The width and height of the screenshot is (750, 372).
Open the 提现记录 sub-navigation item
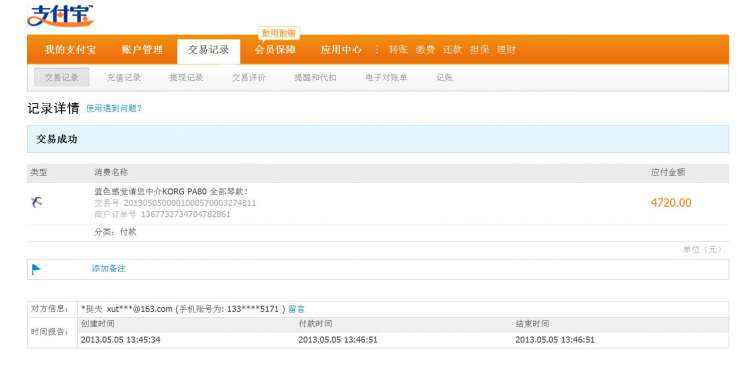[186, 77]
